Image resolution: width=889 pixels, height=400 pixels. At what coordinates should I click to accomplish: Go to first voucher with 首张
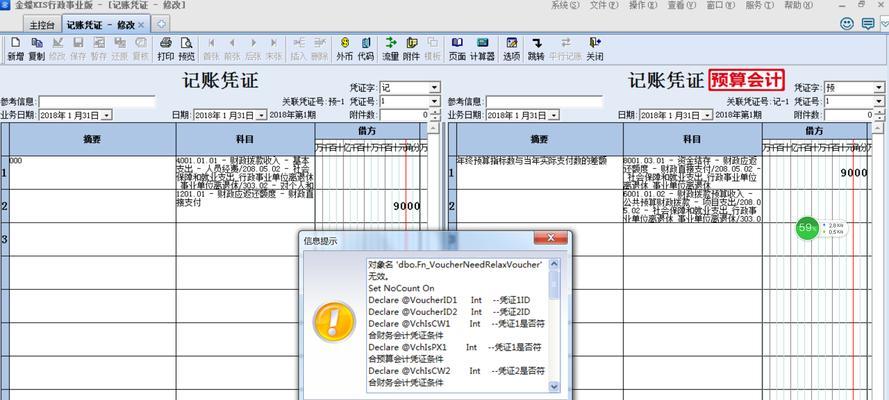(211, 49)
